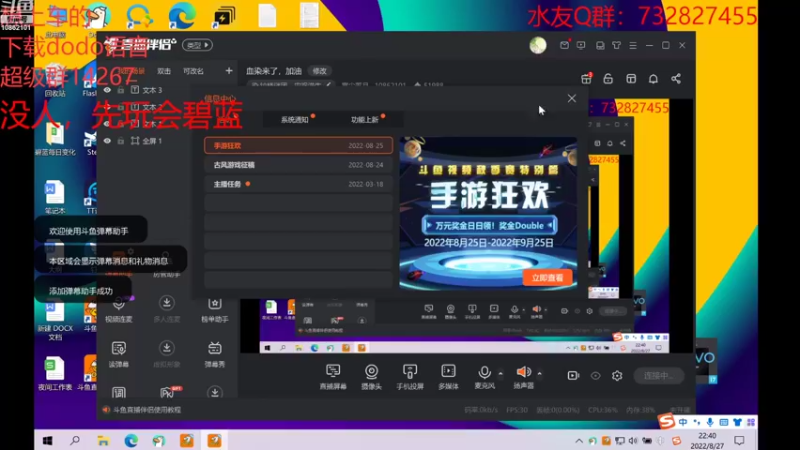Open Microsoft Edge from taskbar
Screen dimensions: 800x450
point(131,440)
